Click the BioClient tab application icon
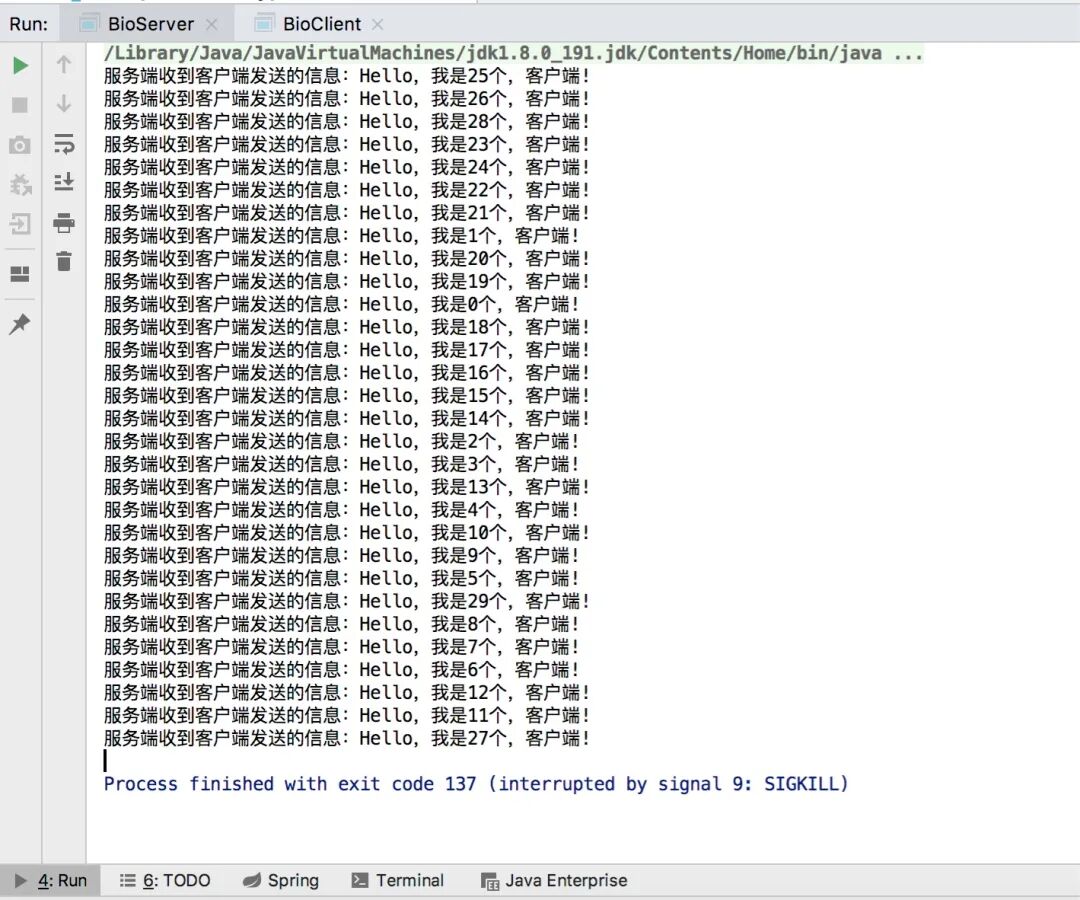The image size is (1080, 900). tap(263, 24)
